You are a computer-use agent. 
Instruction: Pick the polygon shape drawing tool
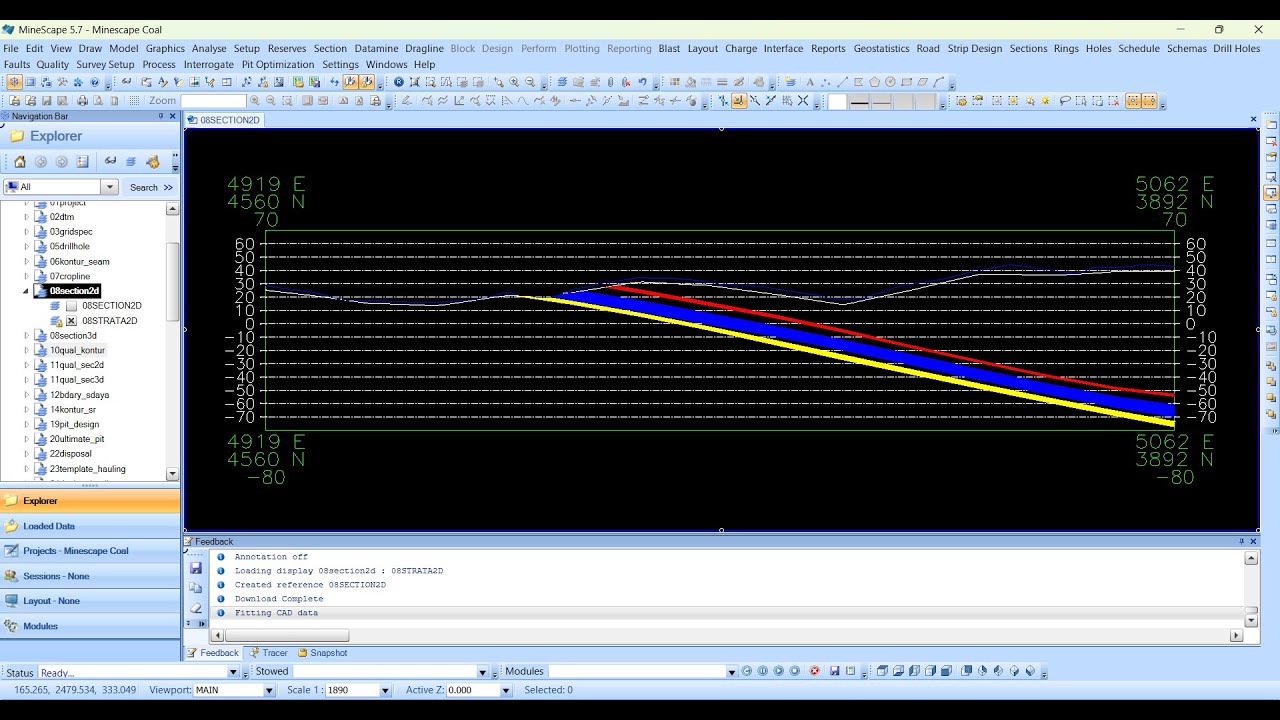pos(874,82)
